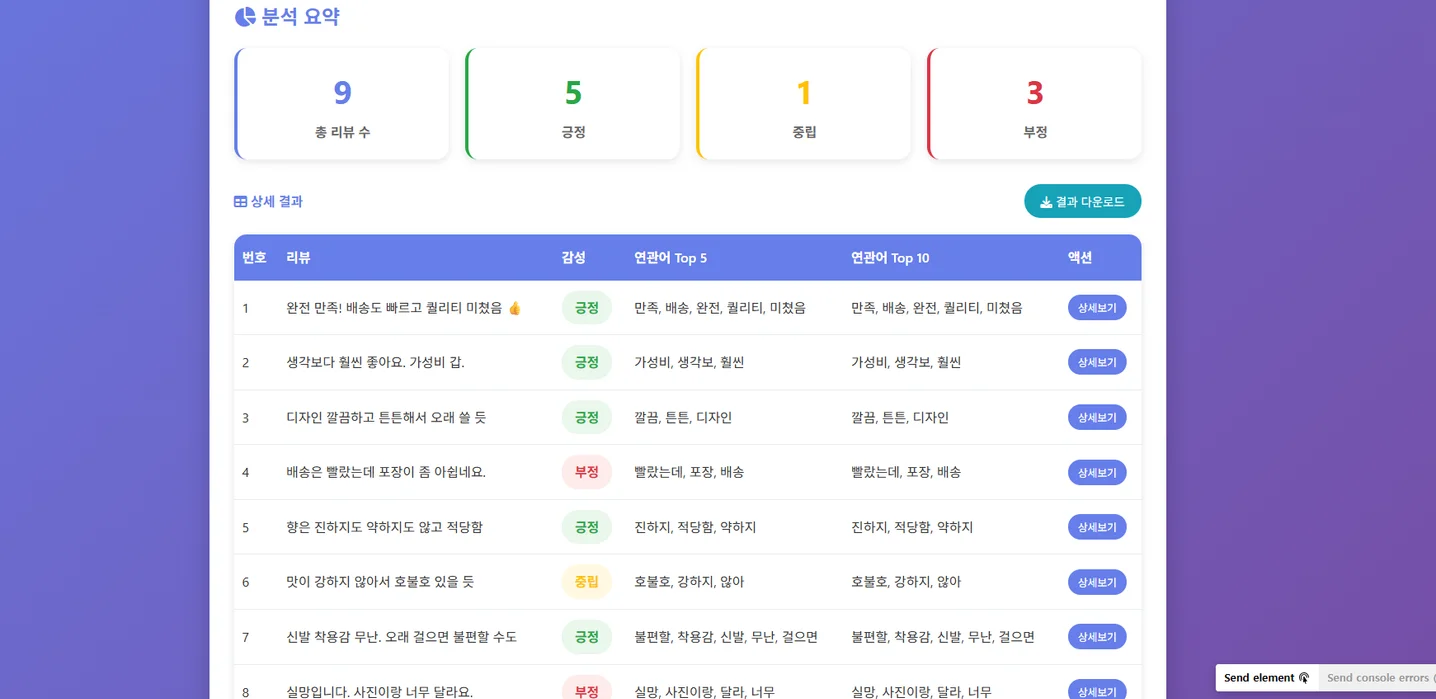The image size is (1436, 699).
Task: Select the 부정 summary card showing 3
Action: (x=1035, y=104)
